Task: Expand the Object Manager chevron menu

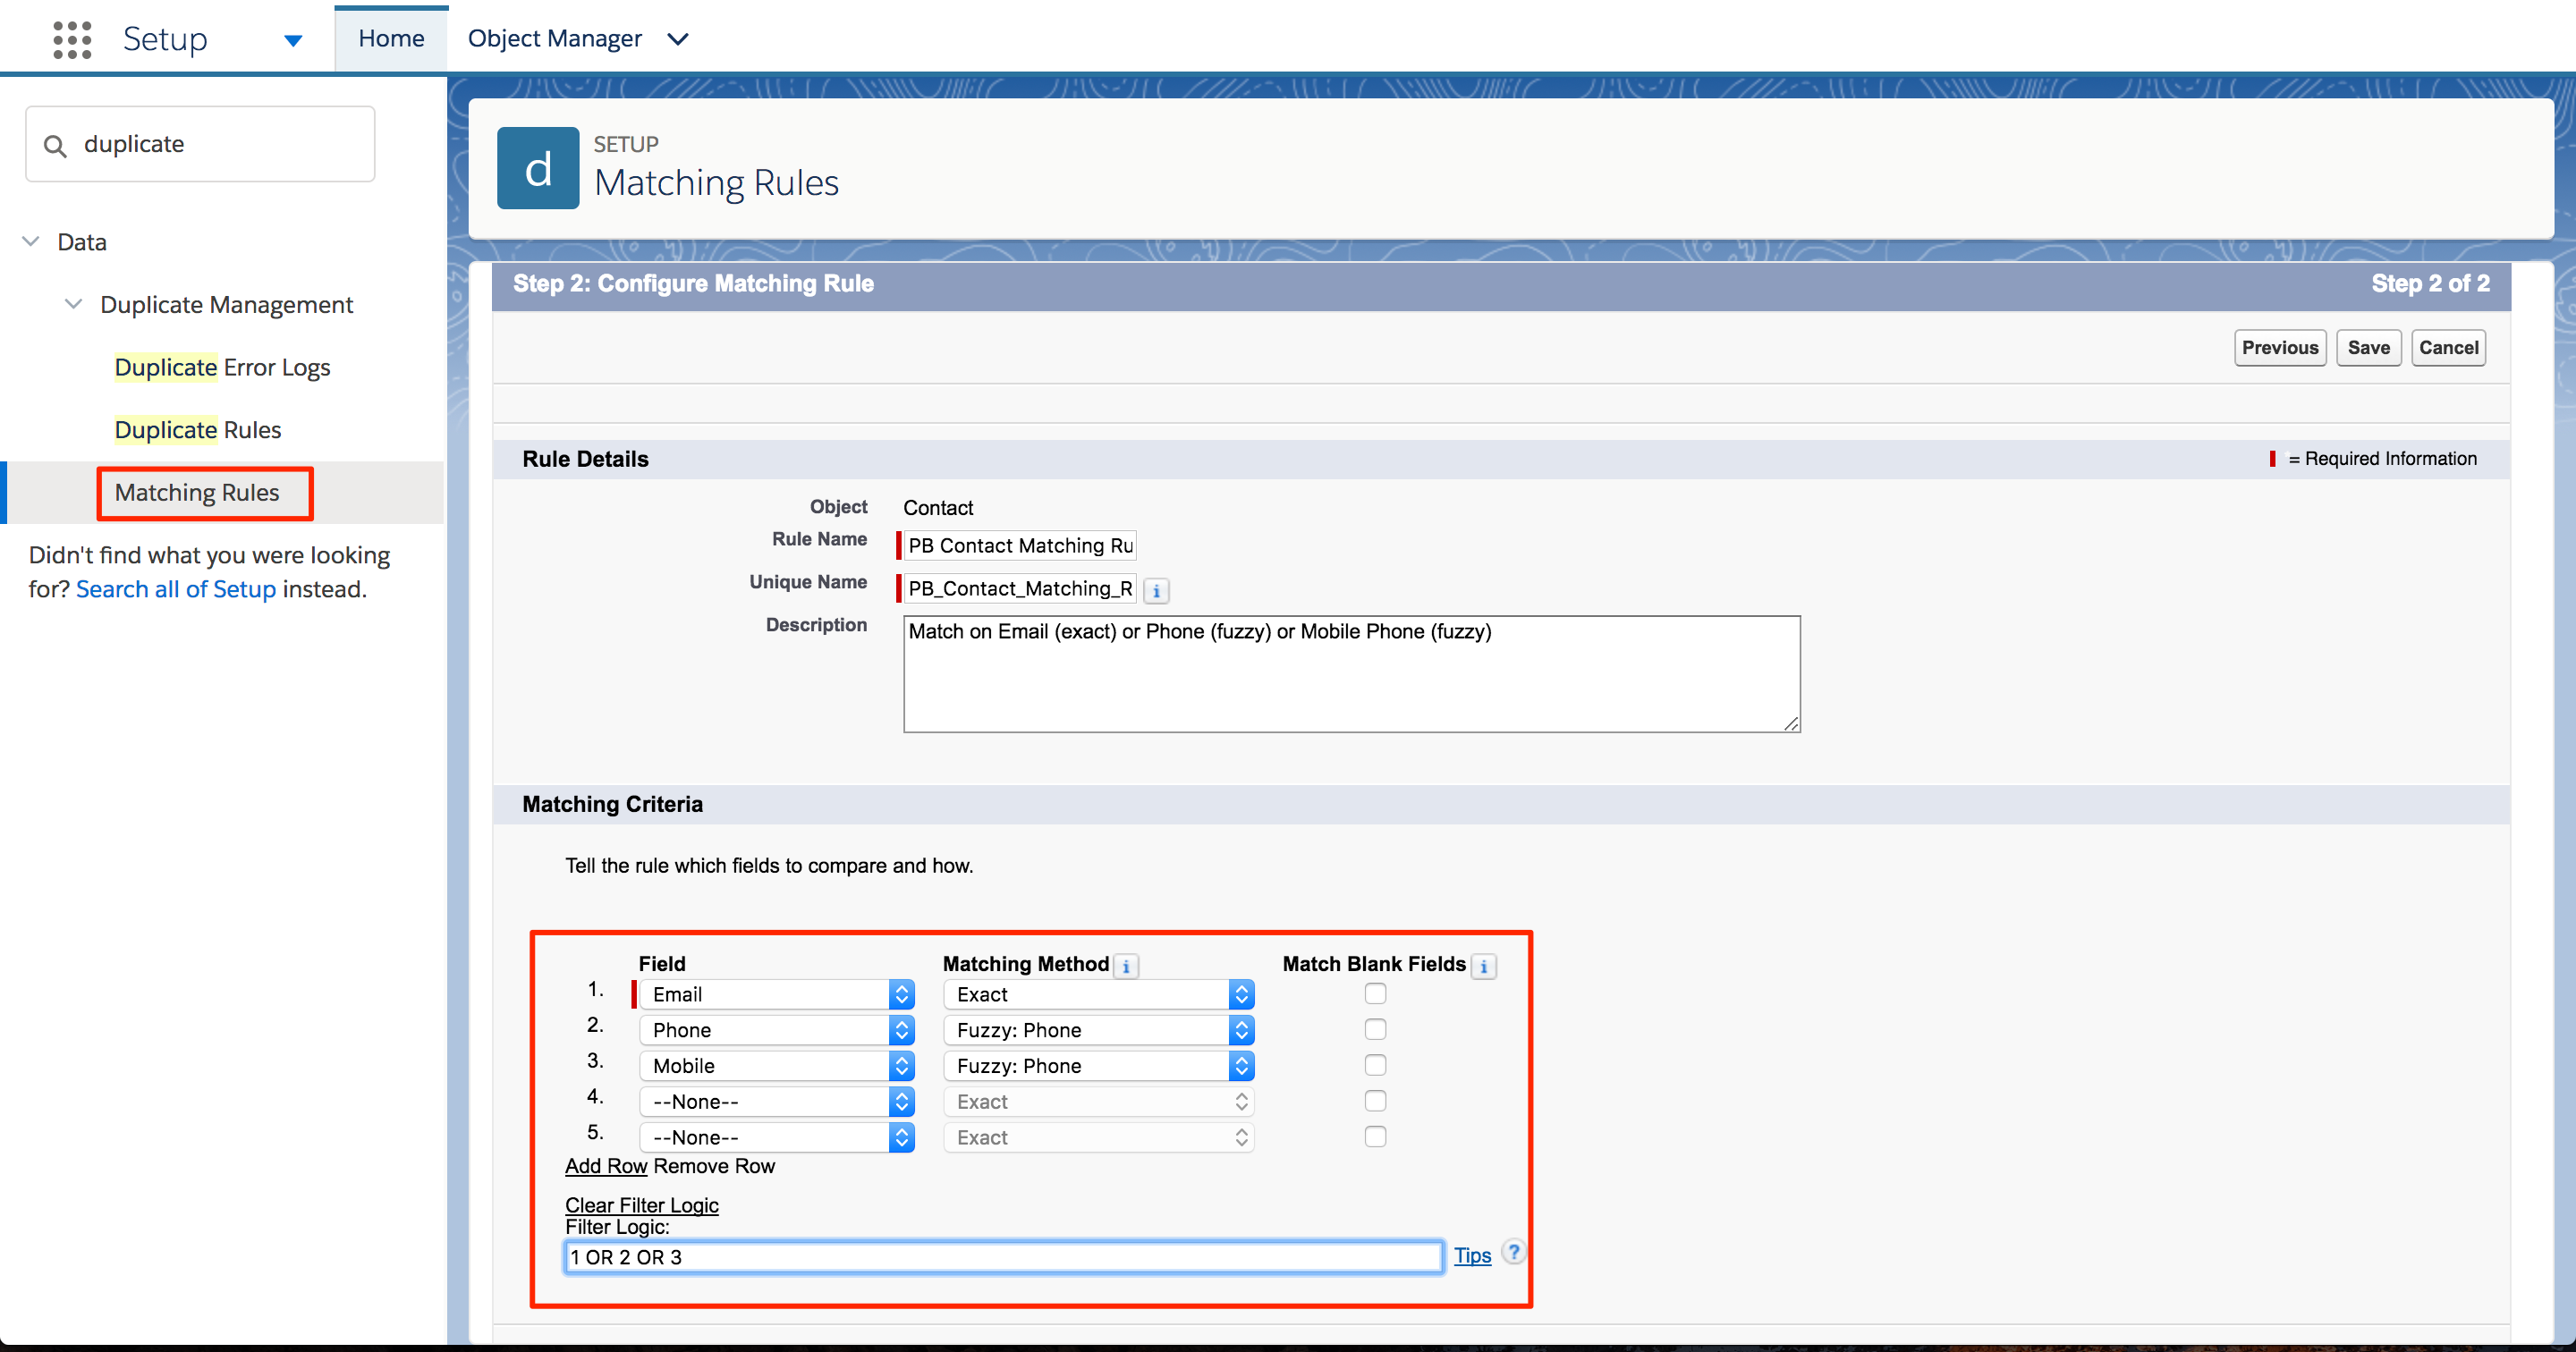Action: pos(678,39)
